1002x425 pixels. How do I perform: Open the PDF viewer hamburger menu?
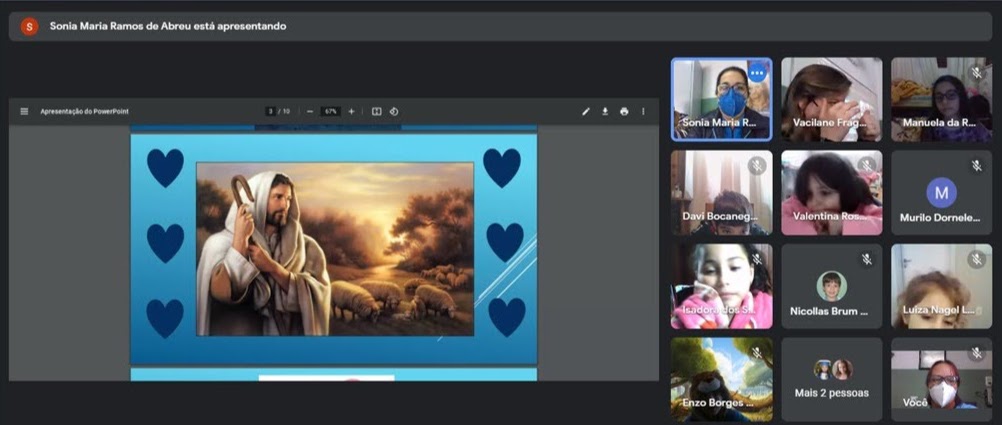24,111
